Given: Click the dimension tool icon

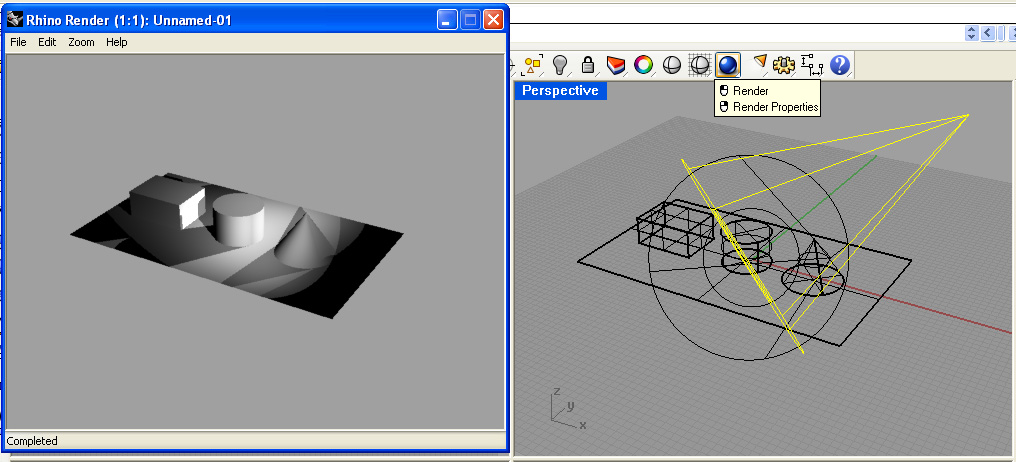Looking at the screenshot, I should [811, 65].
